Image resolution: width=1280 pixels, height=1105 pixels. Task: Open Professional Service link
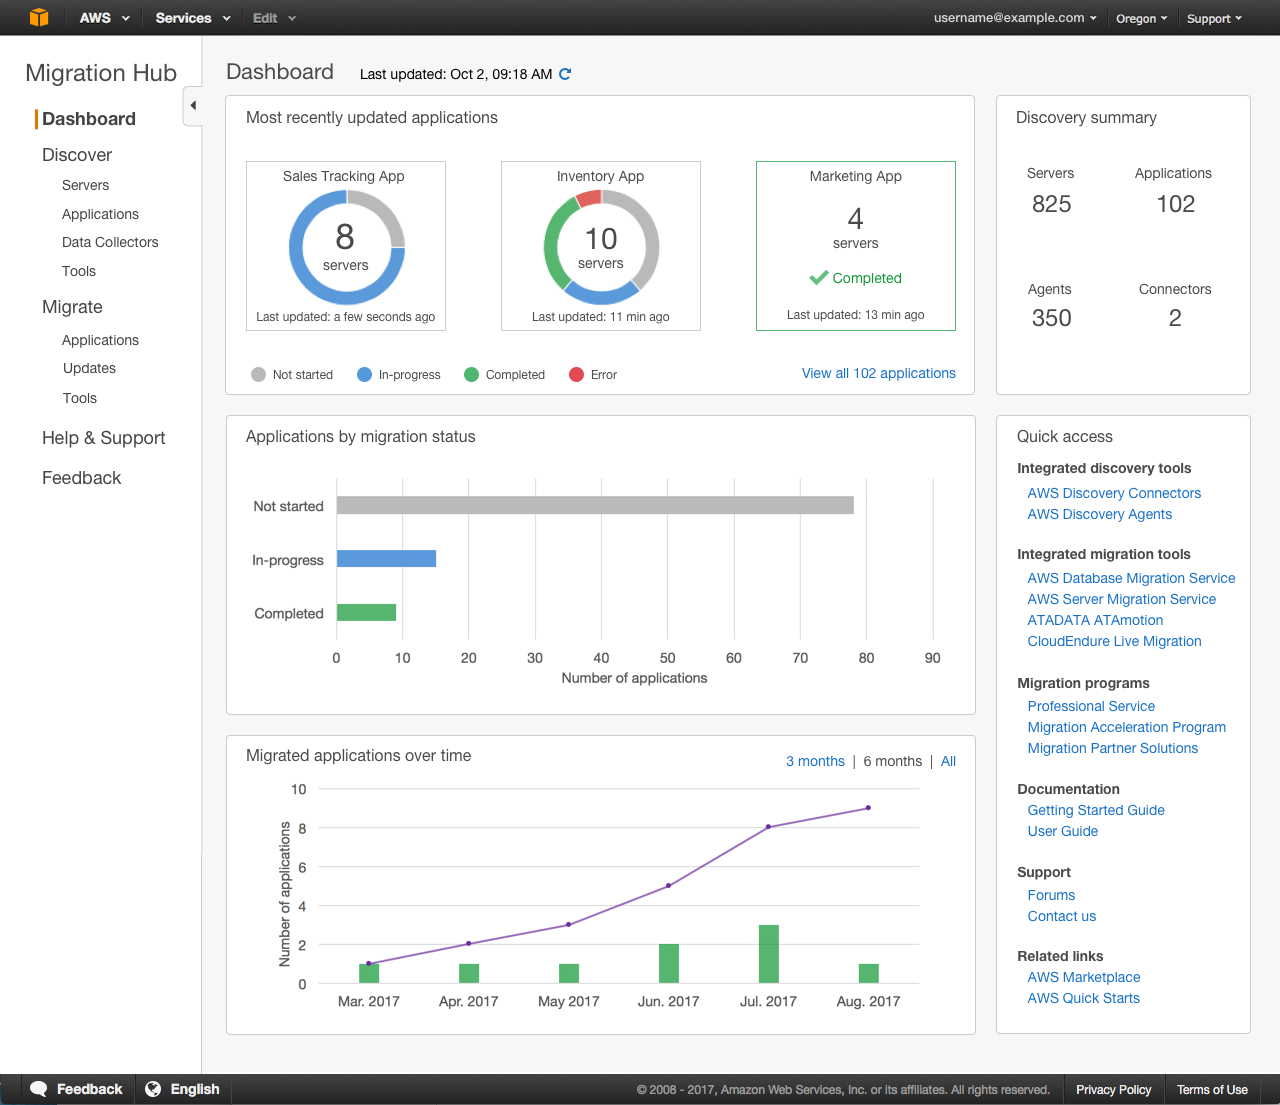click(x=1091, y=706)
